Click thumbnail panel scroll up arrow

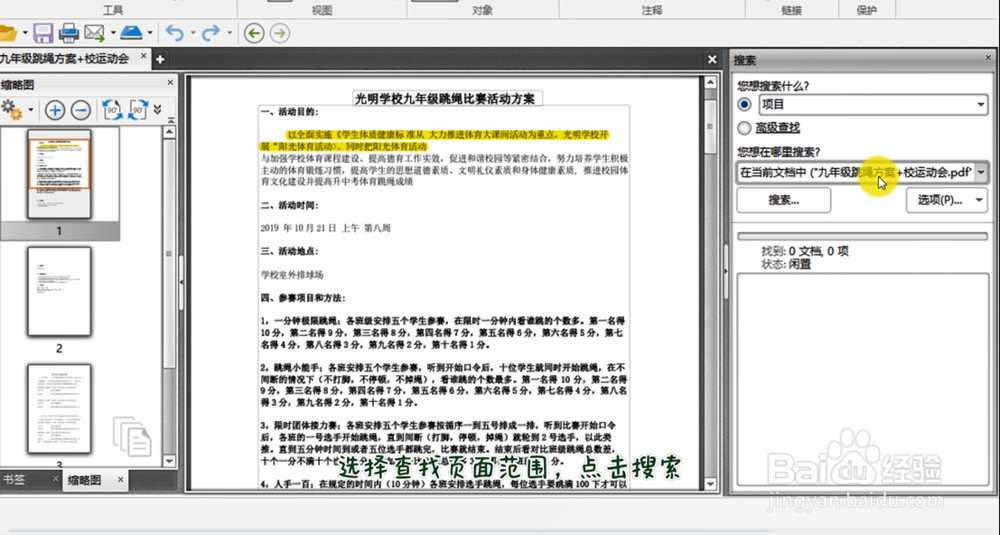(x=169, y=132)
